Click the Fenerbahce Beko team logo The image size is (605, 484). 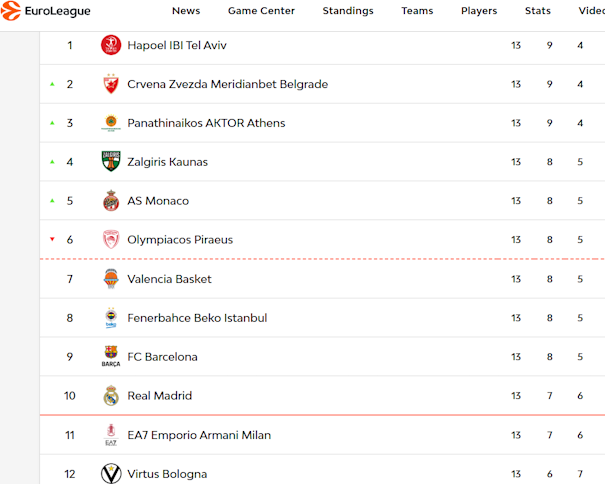111,318
